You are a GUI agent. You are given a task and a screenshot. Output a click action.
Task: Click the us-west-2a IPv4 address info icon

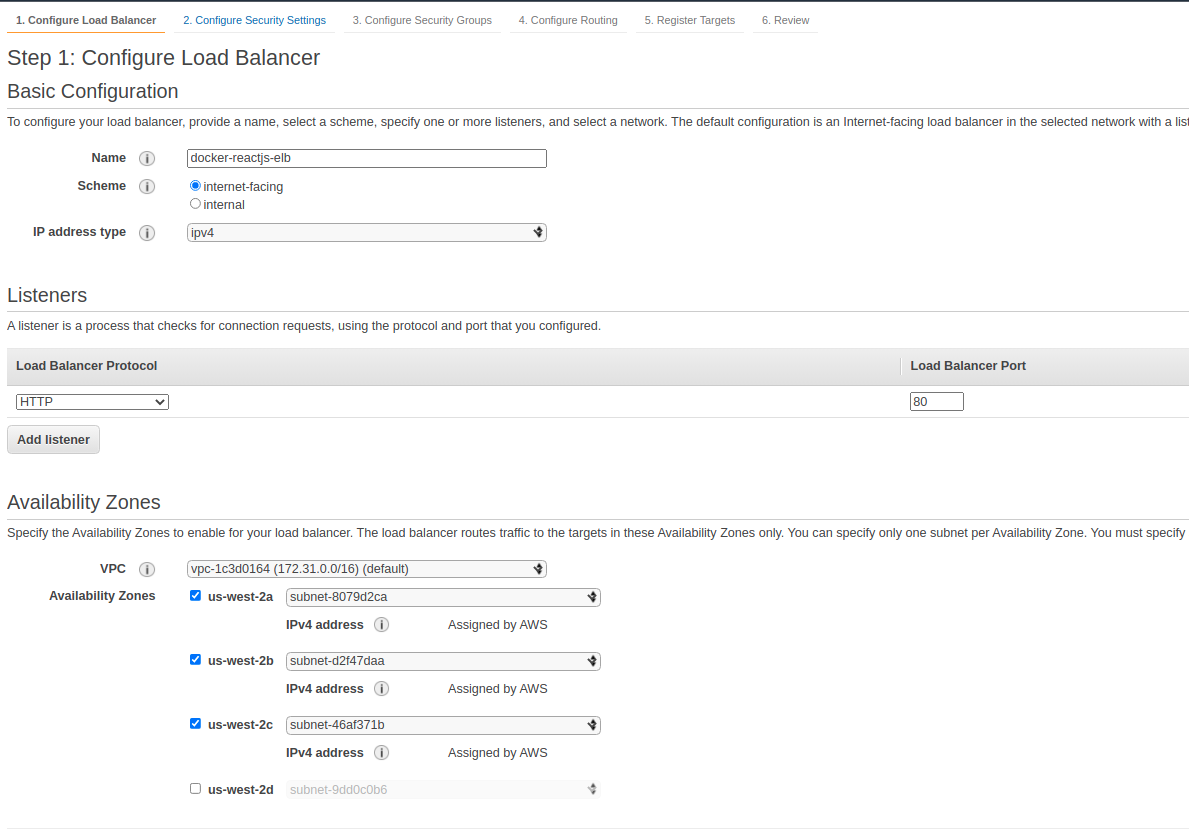[x=381, y=625]
